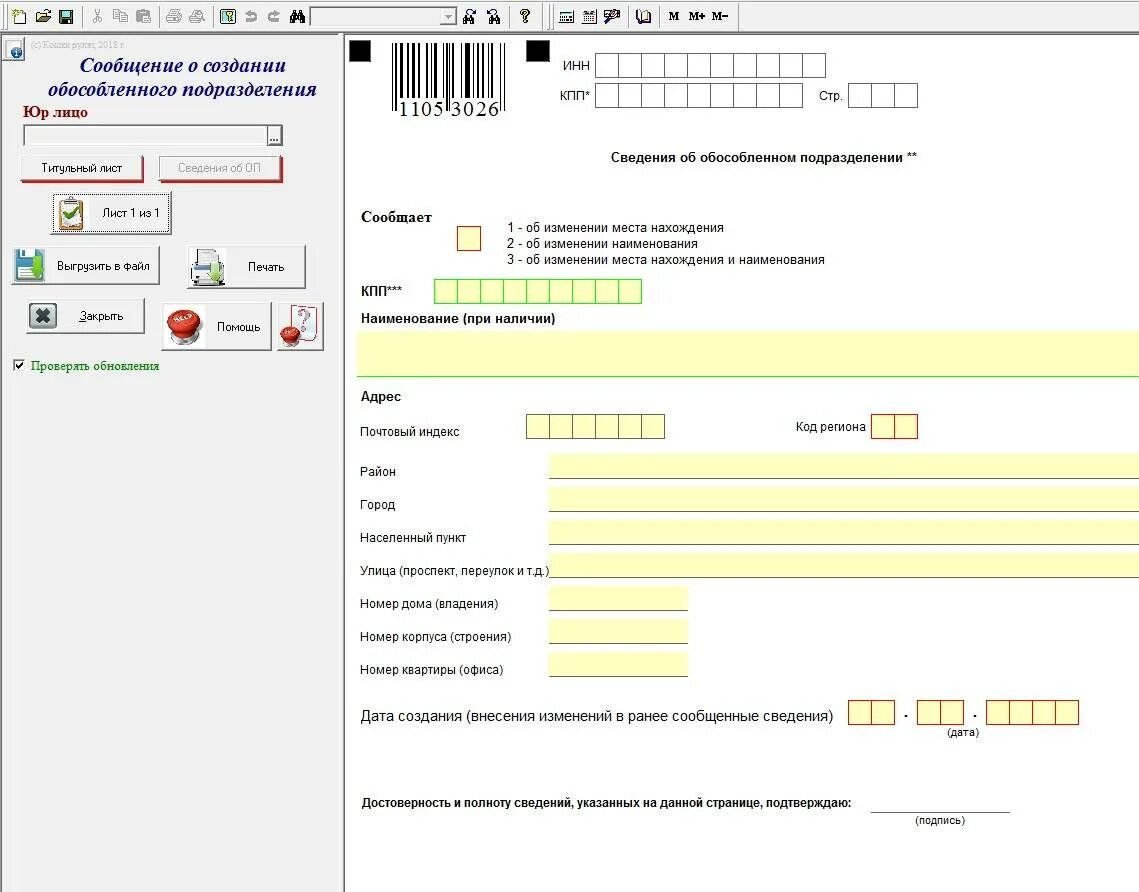Click the Почтовый индекс cells
The image size is (1139, 892).
click(x=595, y=426)
